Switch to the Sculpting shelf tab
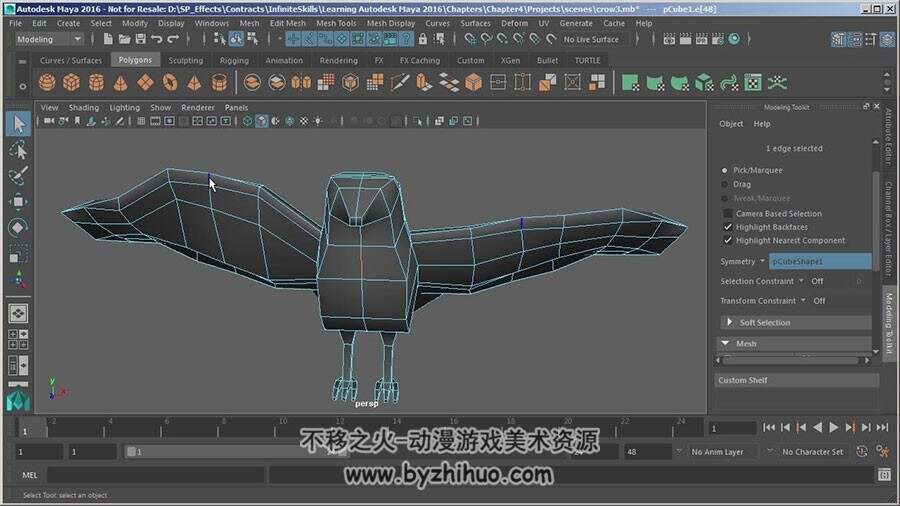Screen dimensions: 900x506 pos(185,60)
